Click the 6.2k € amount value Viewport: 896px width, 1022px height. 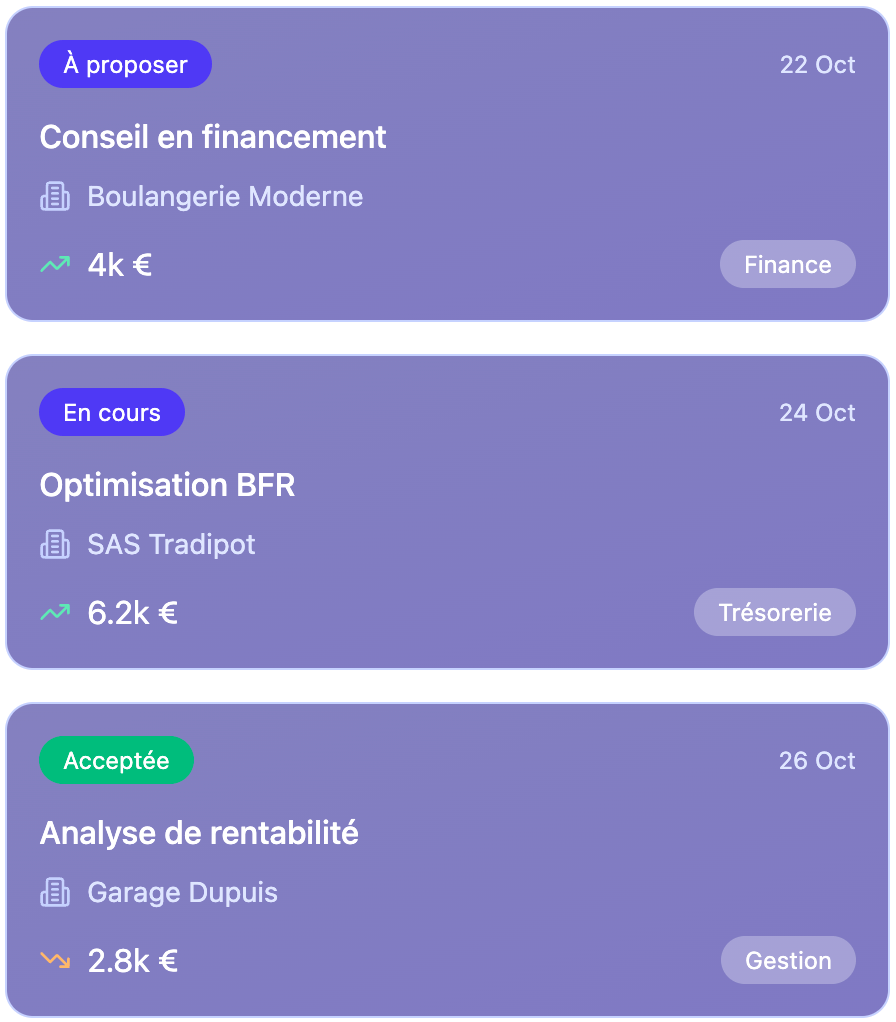pyautogui.click(x=133, y=613)
